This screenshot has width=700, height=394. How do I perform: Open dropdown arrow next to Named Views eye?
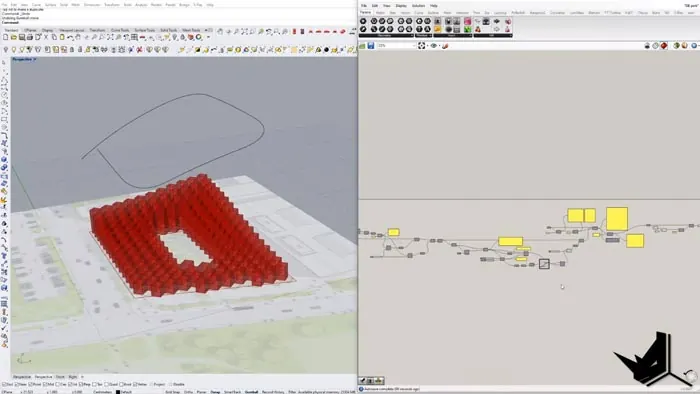coord(439,46)
